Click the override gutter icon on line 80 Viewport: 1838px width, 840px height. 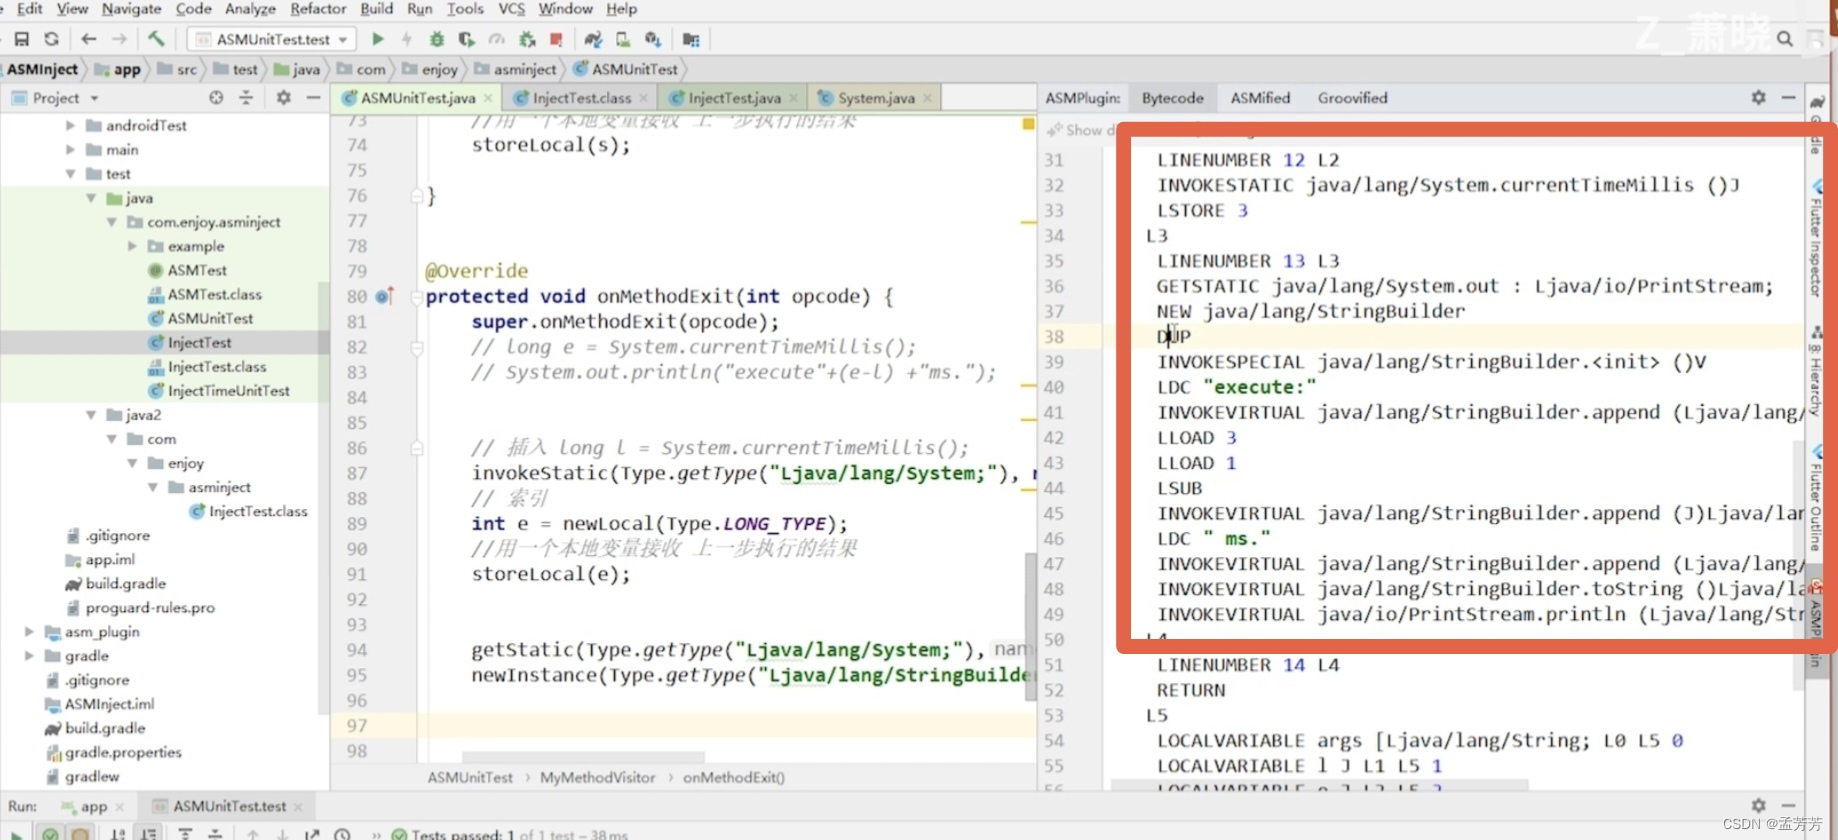pos(385,296)
